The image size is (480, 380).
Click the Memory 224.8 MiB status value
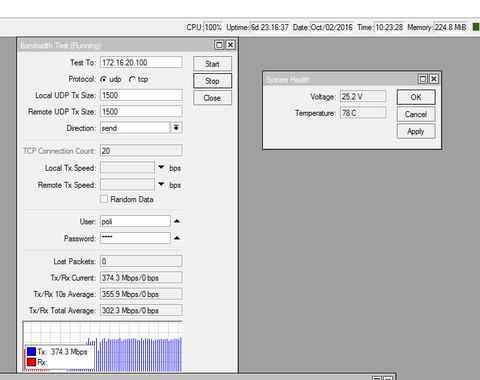[x=450, y=27]
